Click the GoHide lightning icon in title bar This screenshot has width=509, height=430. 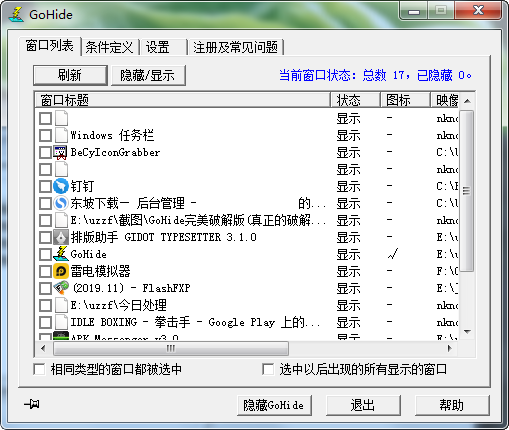16,14
